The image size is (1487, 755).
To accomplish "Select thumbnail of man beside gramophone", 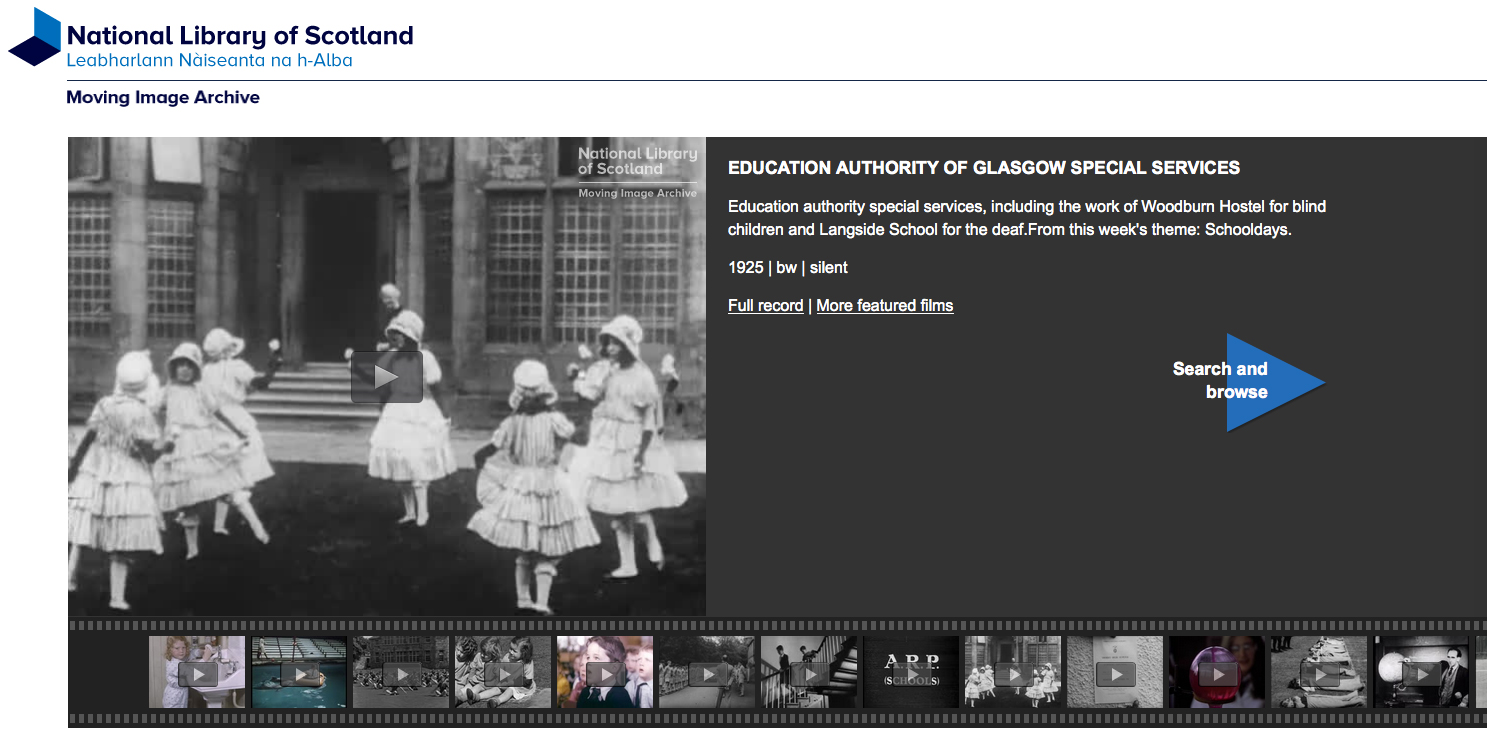I will coord(1421,673).
